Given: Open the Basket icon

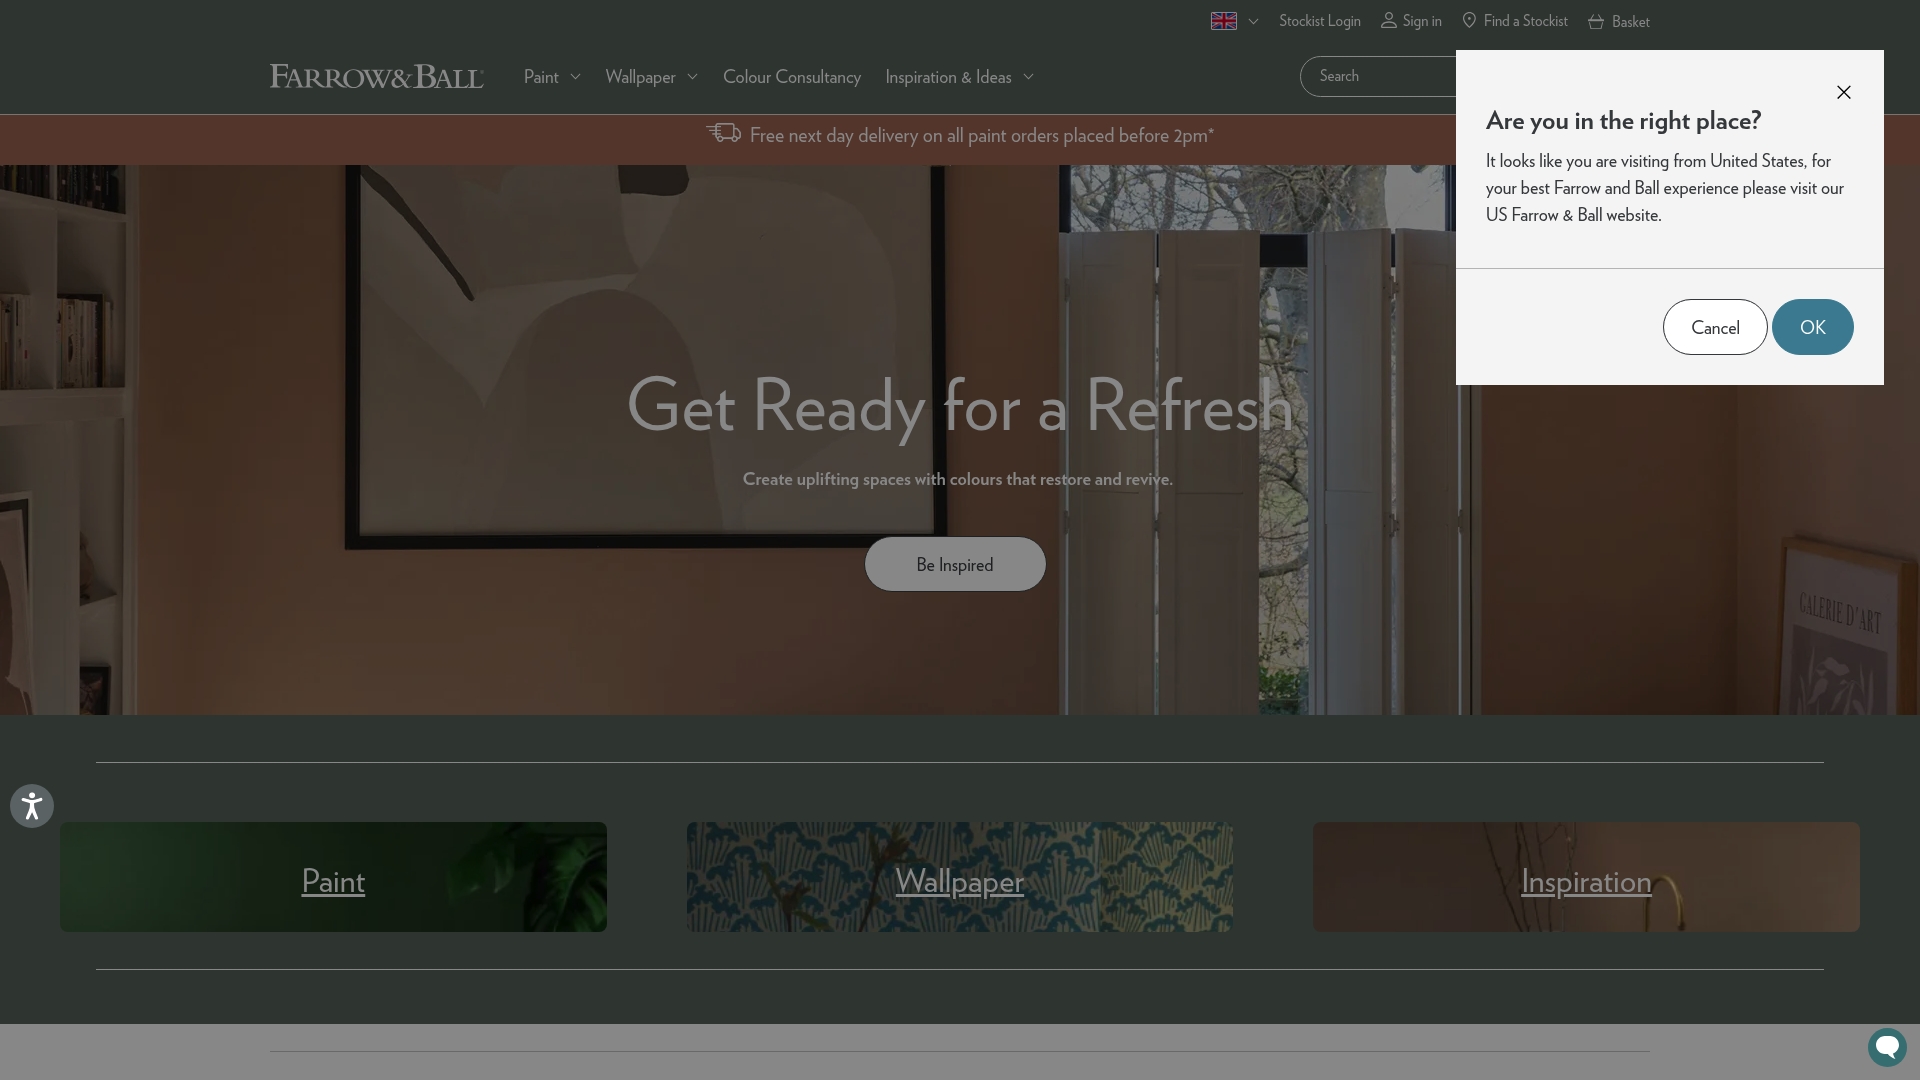Looking at the screenshot, I should coord(1597,20).
